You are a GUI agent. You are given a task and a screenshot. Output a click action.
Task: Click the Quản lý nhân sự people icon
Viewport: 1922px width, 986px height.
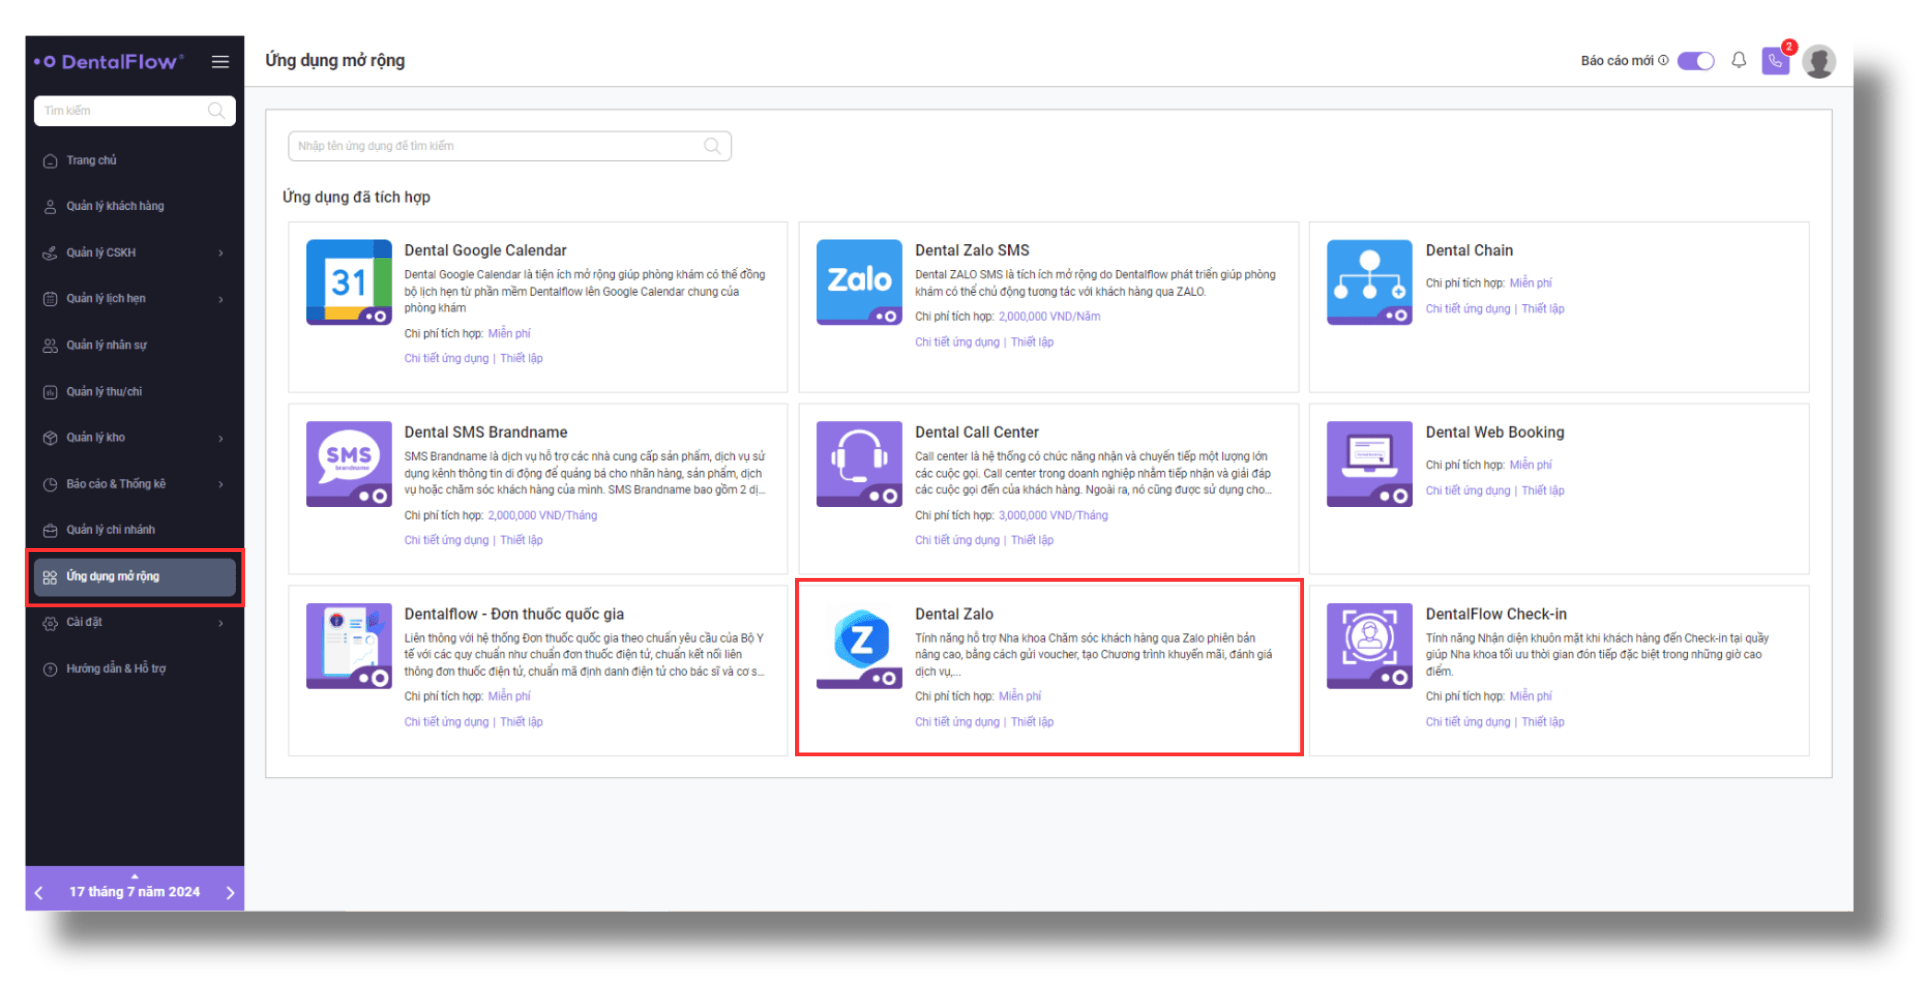[x=50, y=346]
